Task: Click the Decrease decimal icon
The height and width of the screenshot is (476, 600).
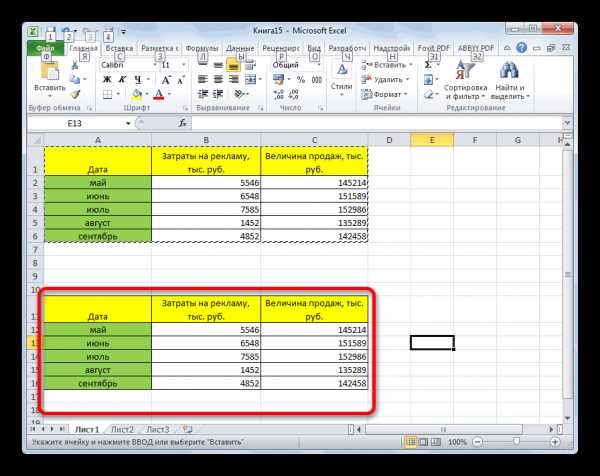Action: (293, 94)
